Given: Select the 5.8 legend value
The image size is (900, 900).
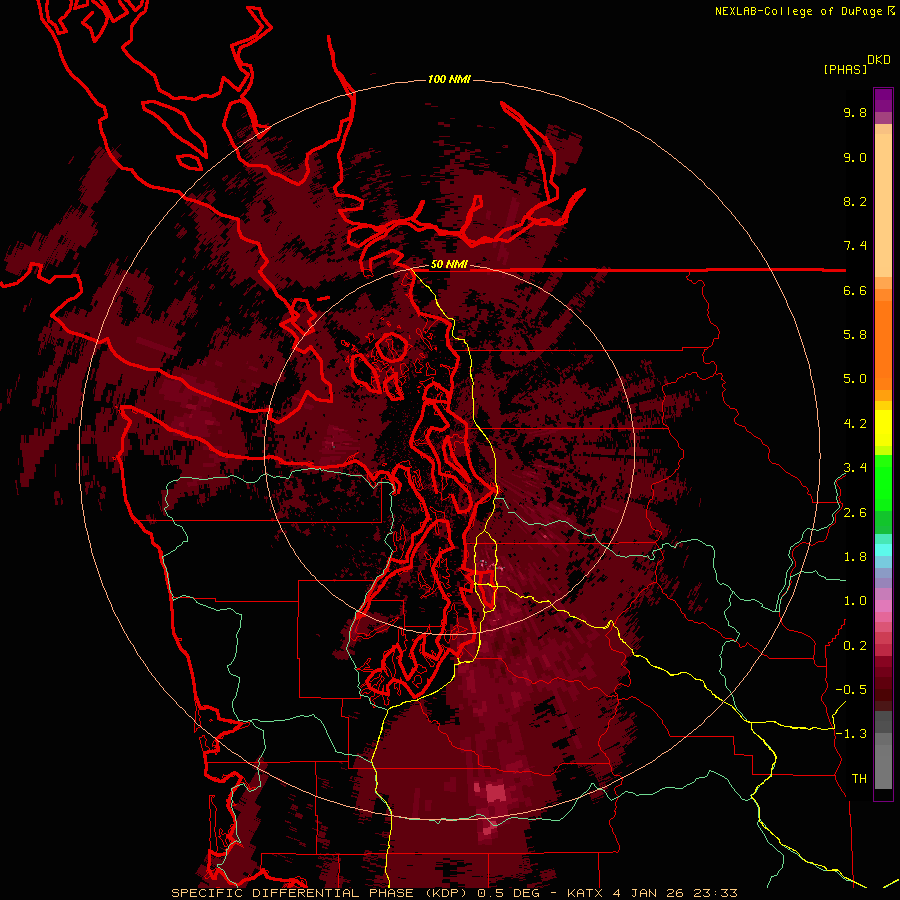Looking at the screenshot, I should point(855,335).
